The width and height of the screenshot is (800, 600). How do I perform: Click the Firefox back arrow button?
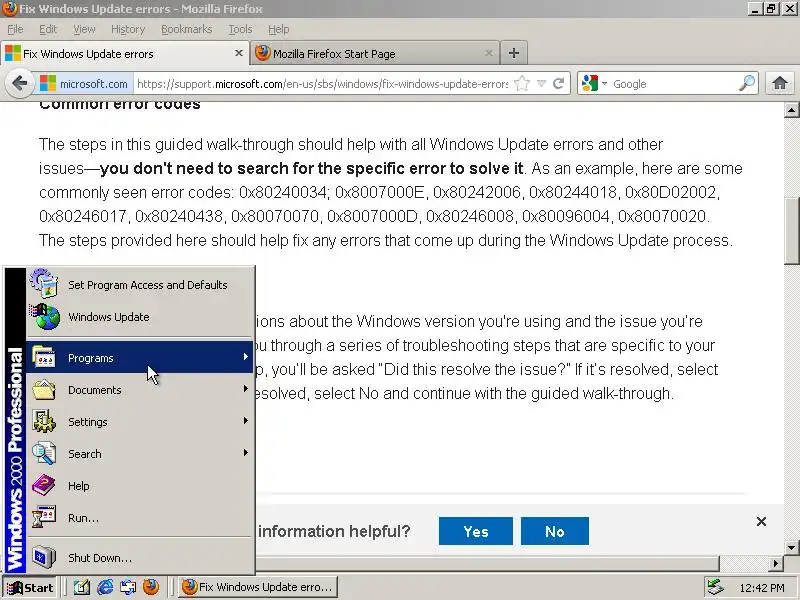pos(19,83)
